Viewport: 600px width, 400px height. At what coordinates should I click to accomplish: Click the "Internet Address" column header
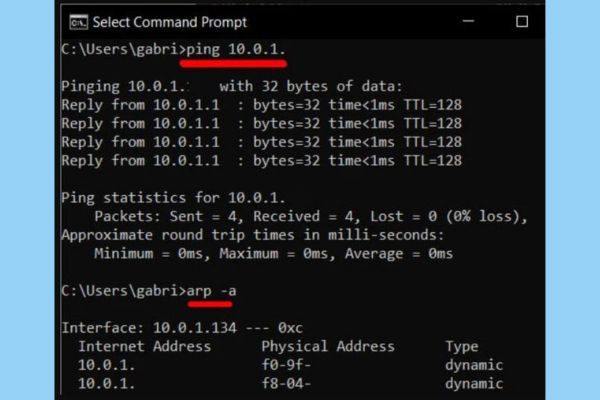pyautogui.click(x=144, y=346)
